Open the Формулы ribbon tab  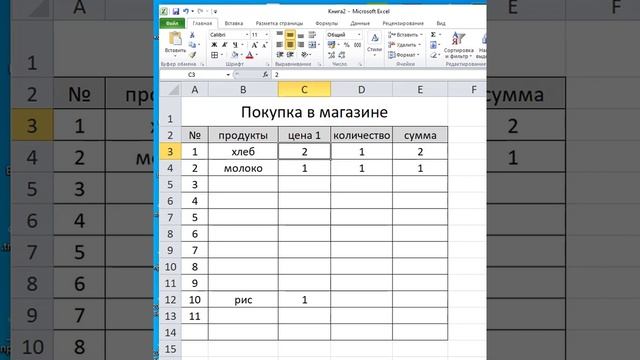point(327,23)
